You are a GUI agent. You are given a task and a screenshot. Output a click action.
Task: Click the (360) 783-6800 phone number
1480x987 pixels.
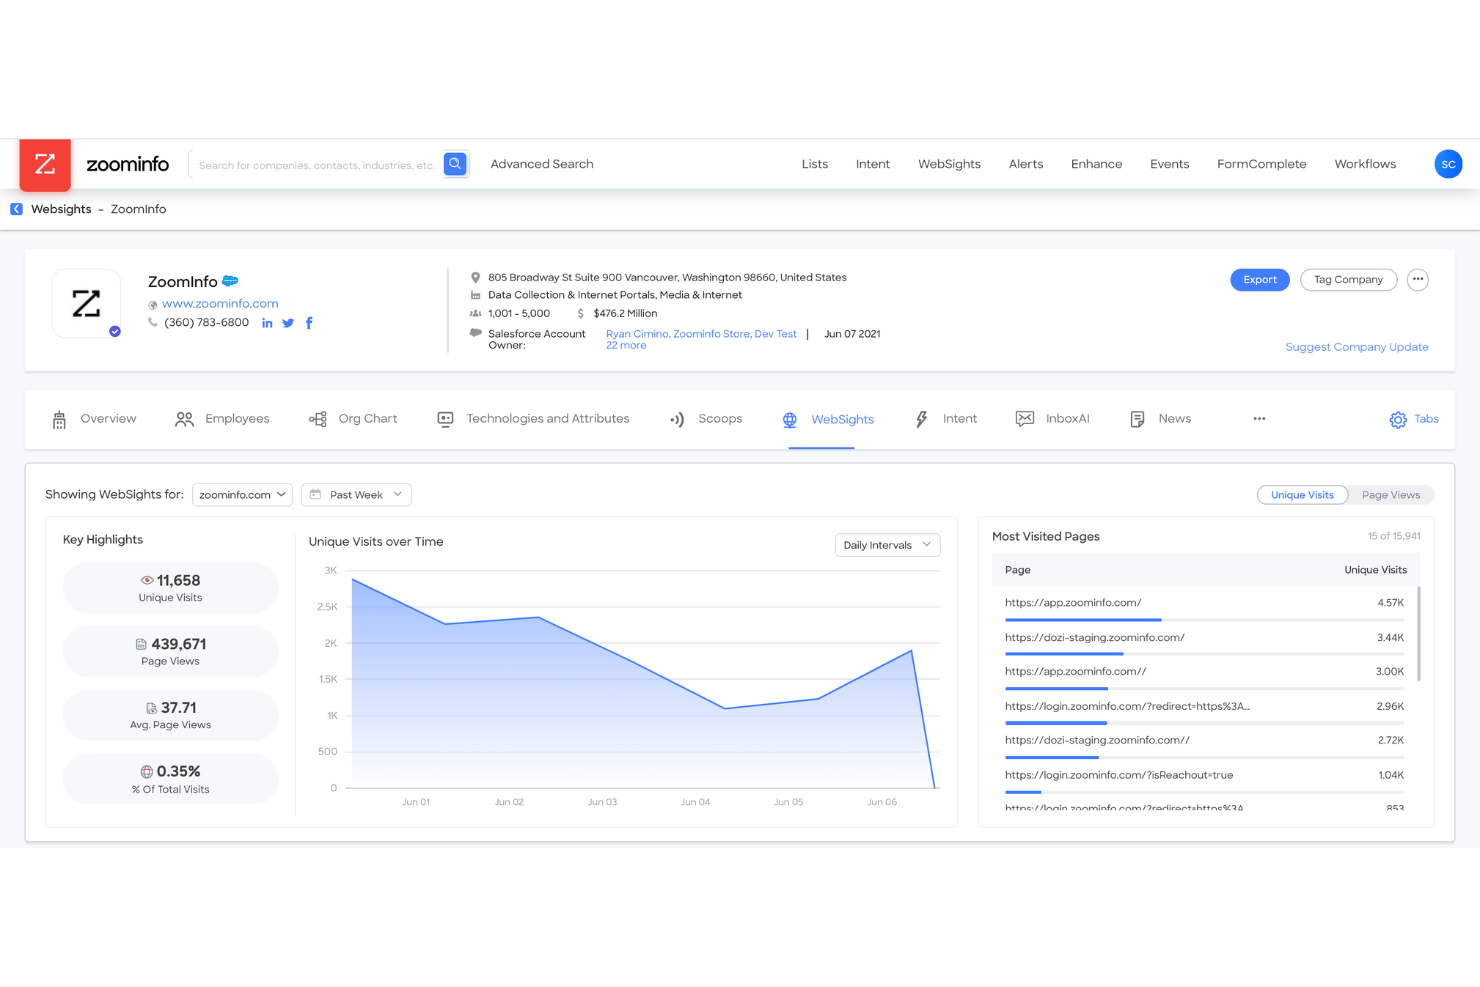(x=206, y=323)
